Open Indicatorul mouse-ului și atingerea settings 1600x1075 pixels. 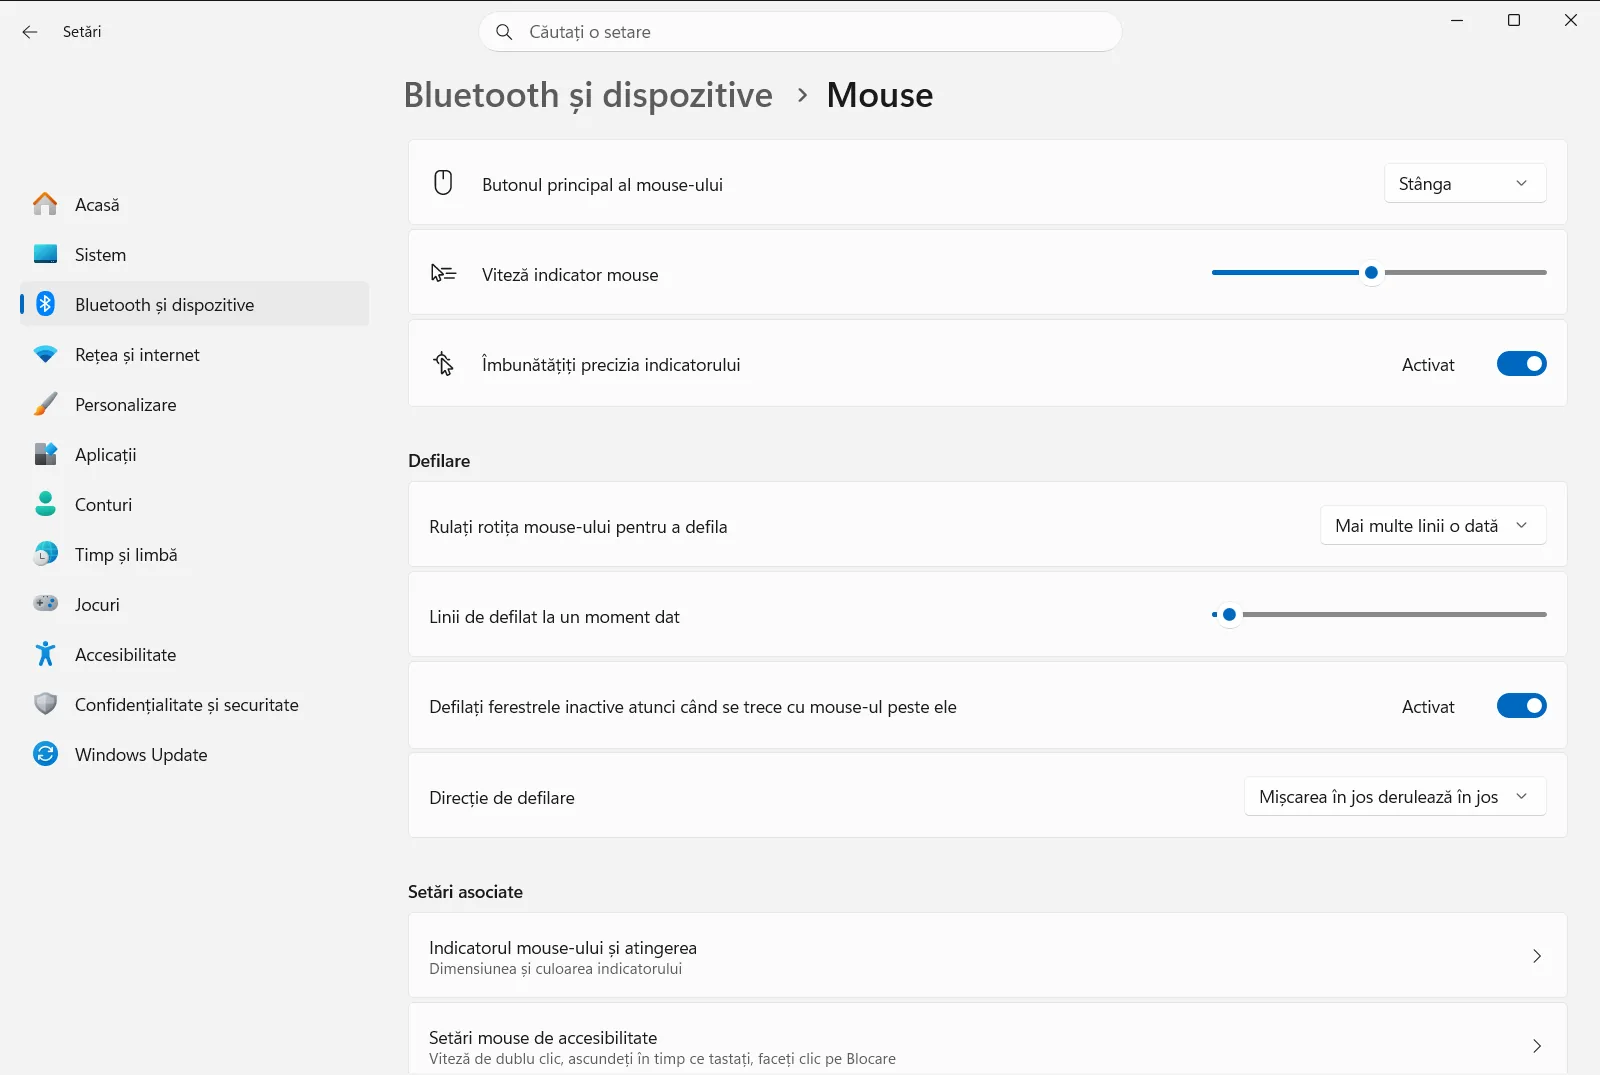pos(987,956)
